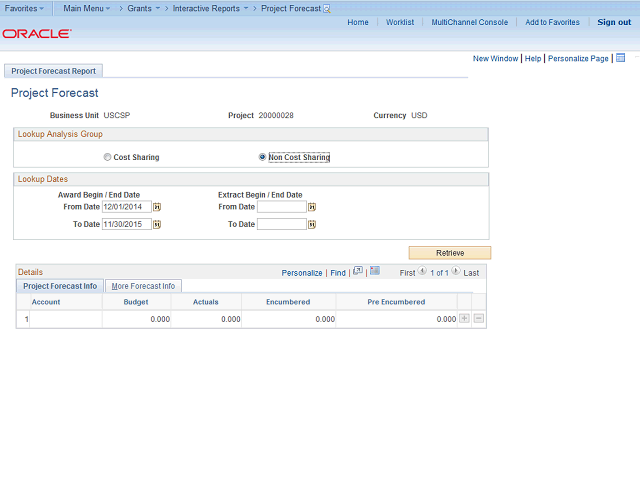Click Personalize Page link
Viewport: 640px width, 480px height.
tap(578, 59)
